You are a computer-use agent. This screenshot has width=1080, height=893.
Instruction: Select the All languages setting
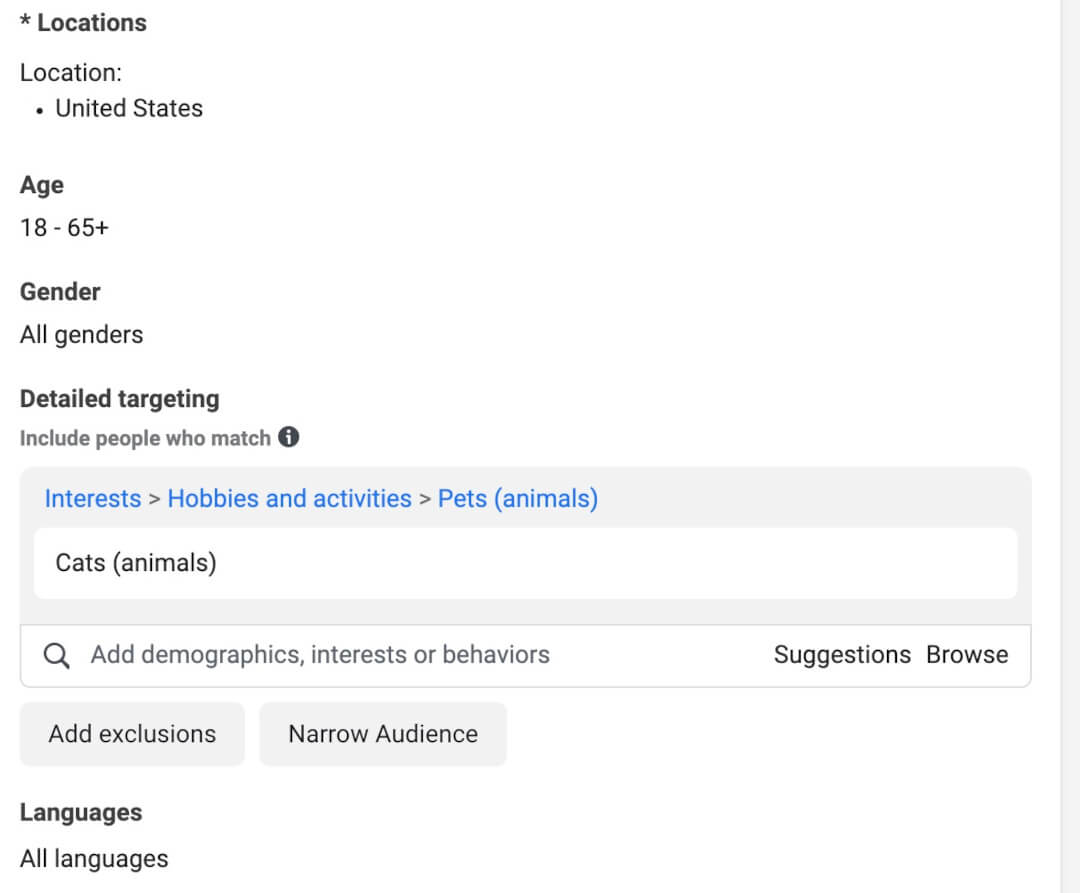tap(94, 858)
